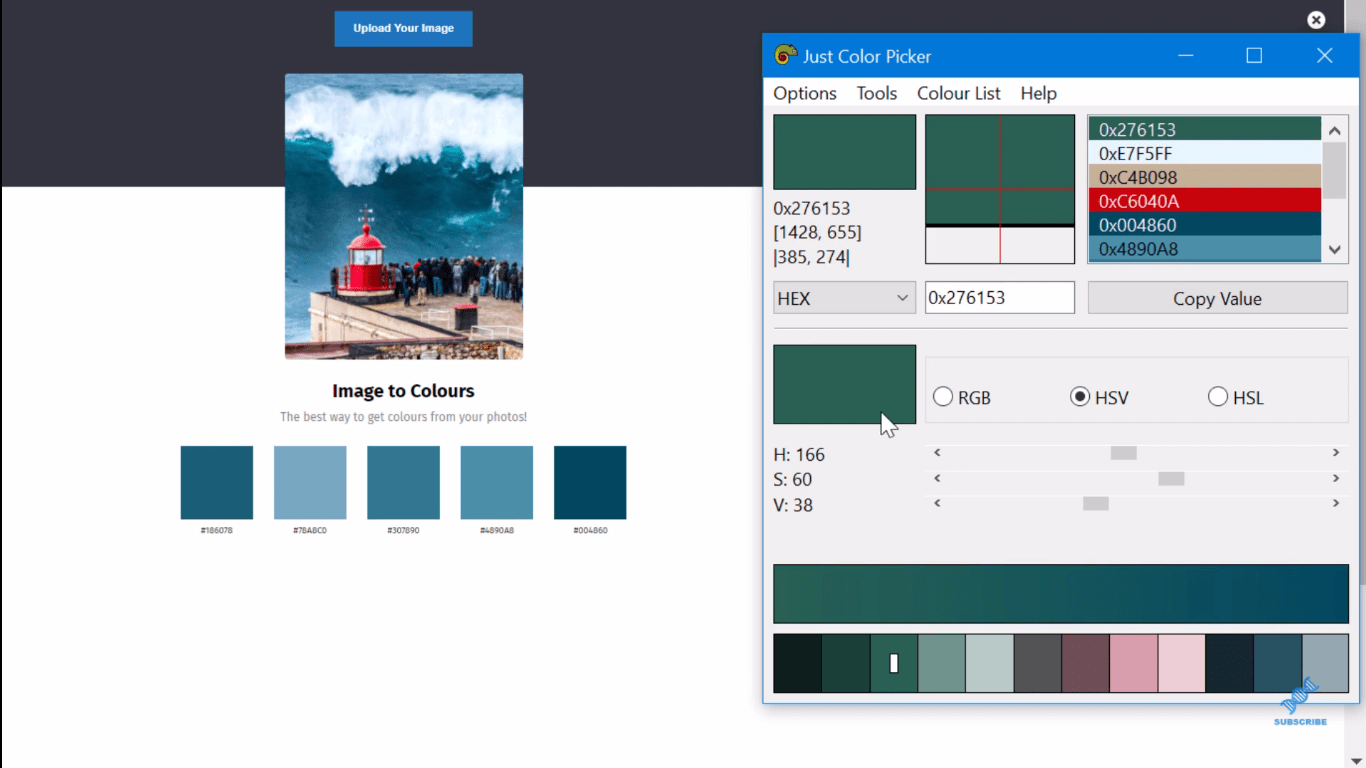This screenshot has width=1366, height=768.
Task: Click the colour list scrollbar thumb
Action: pyautogui.click(x=1335, y=169)
